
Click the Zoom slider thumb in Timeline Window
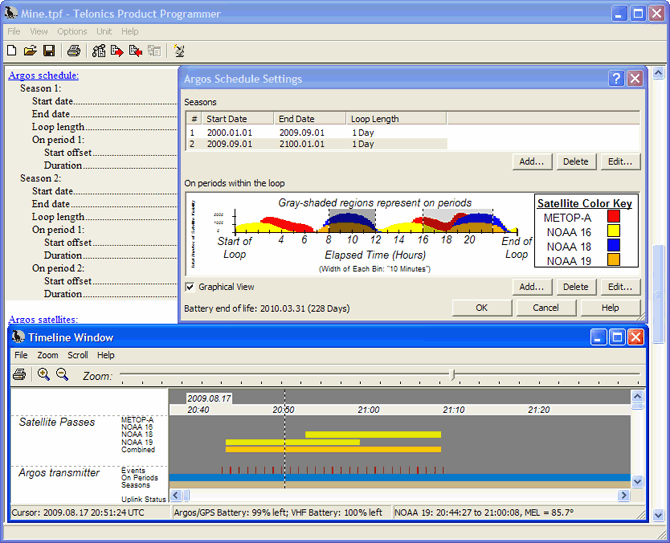click(453, 375)
